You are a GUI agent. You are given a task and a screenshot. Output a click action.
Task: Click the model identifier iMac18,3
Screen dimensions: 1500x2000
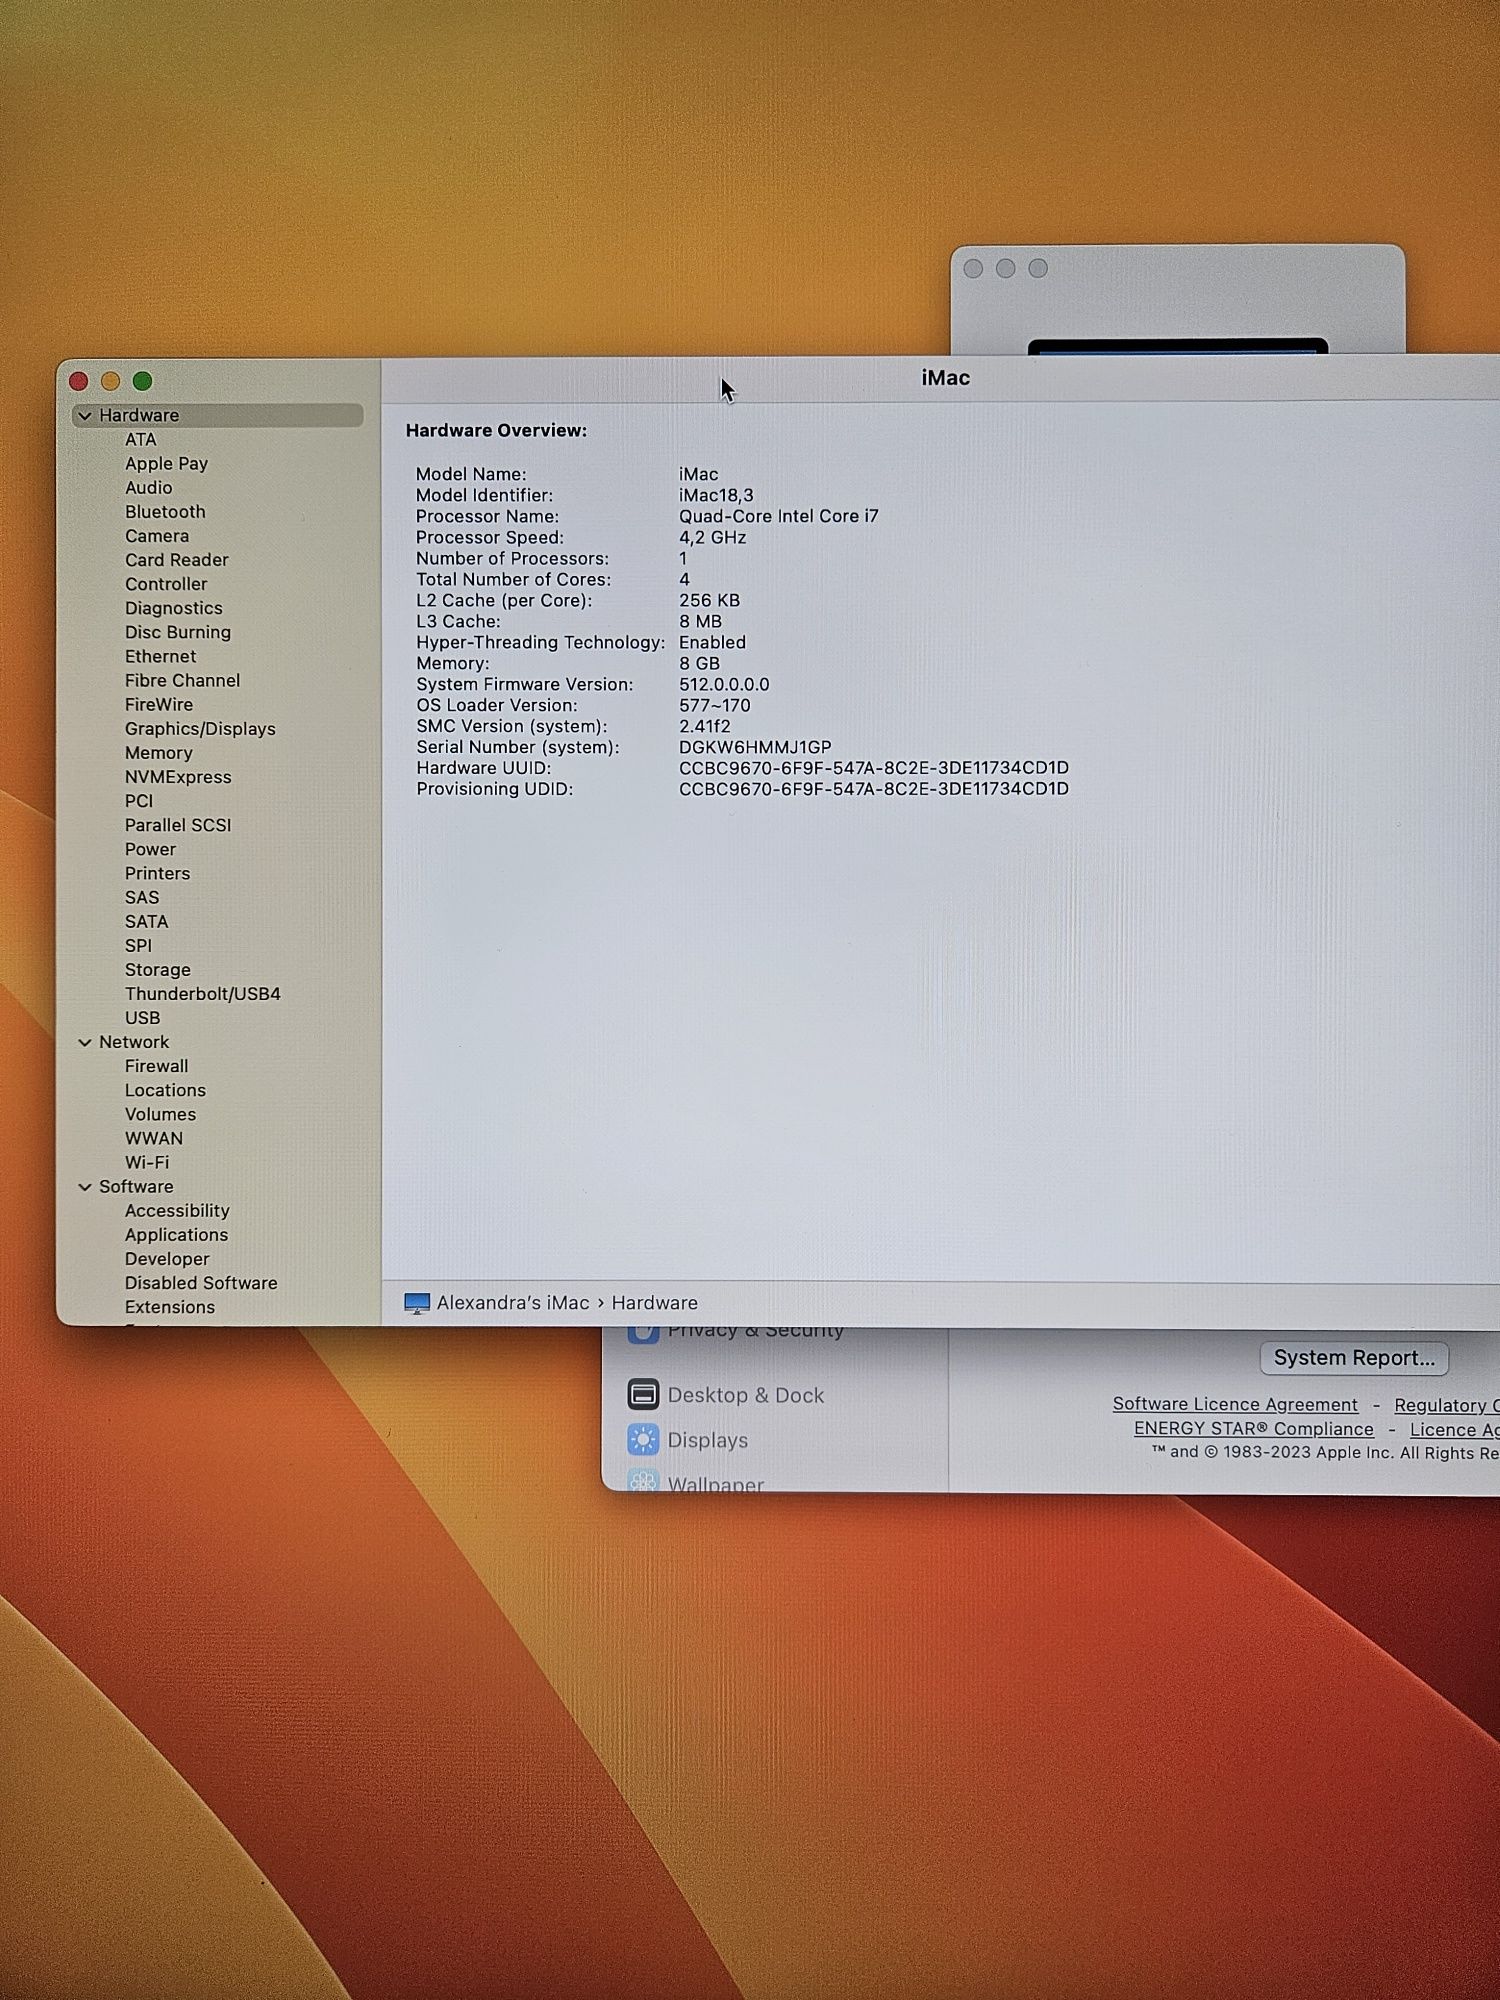click(716, 495)
